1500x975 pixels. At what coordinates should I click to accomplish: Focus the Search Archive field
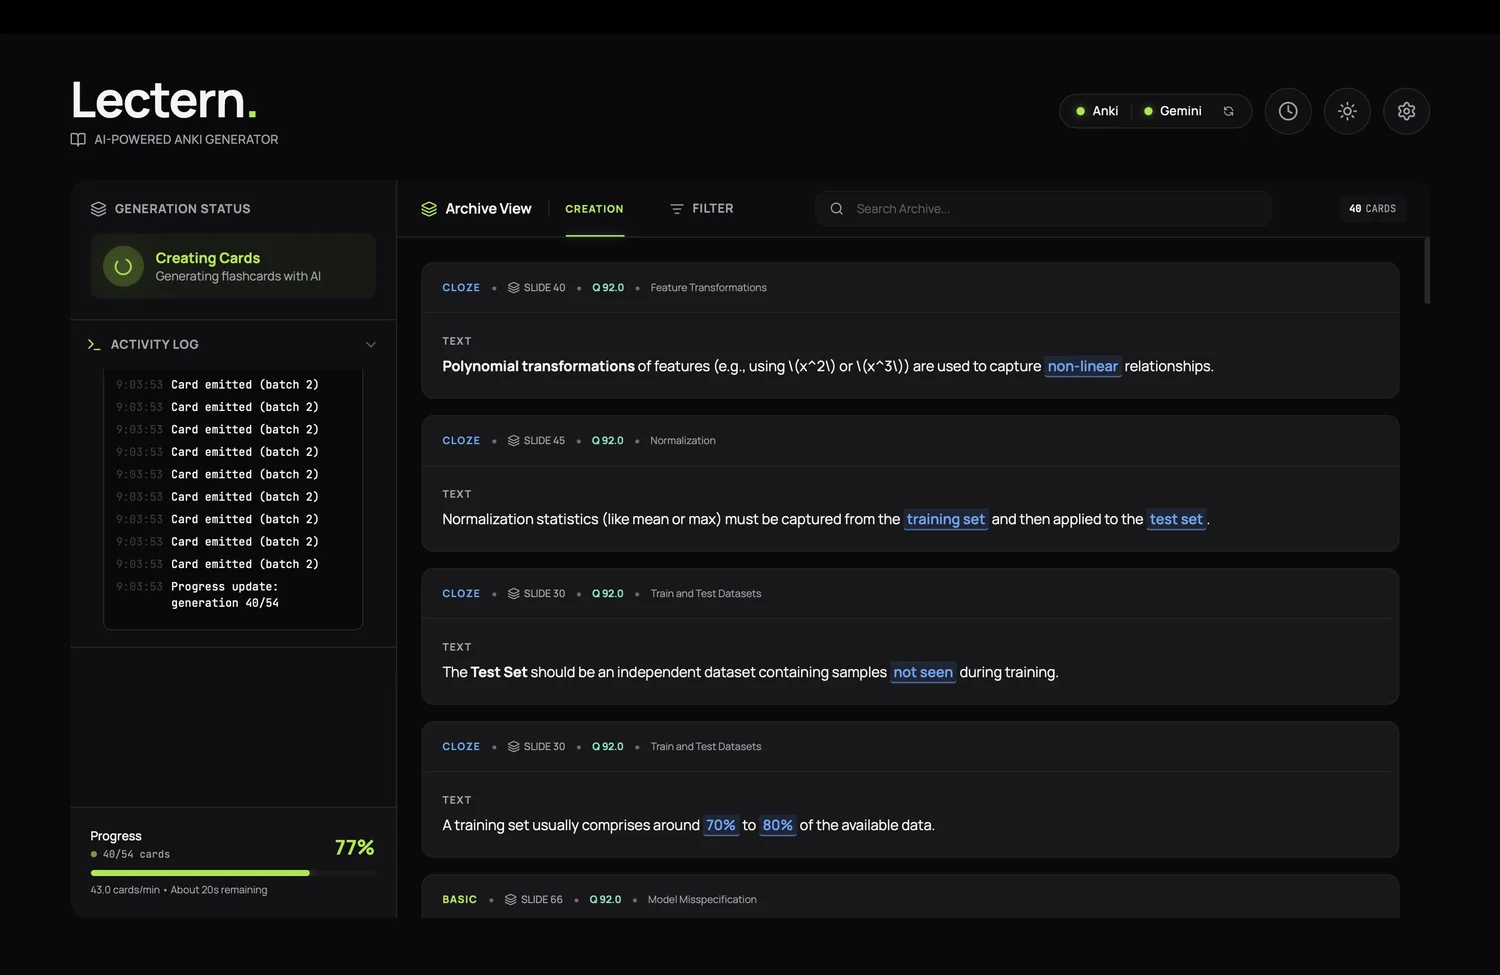click(x=1050, y=209)
